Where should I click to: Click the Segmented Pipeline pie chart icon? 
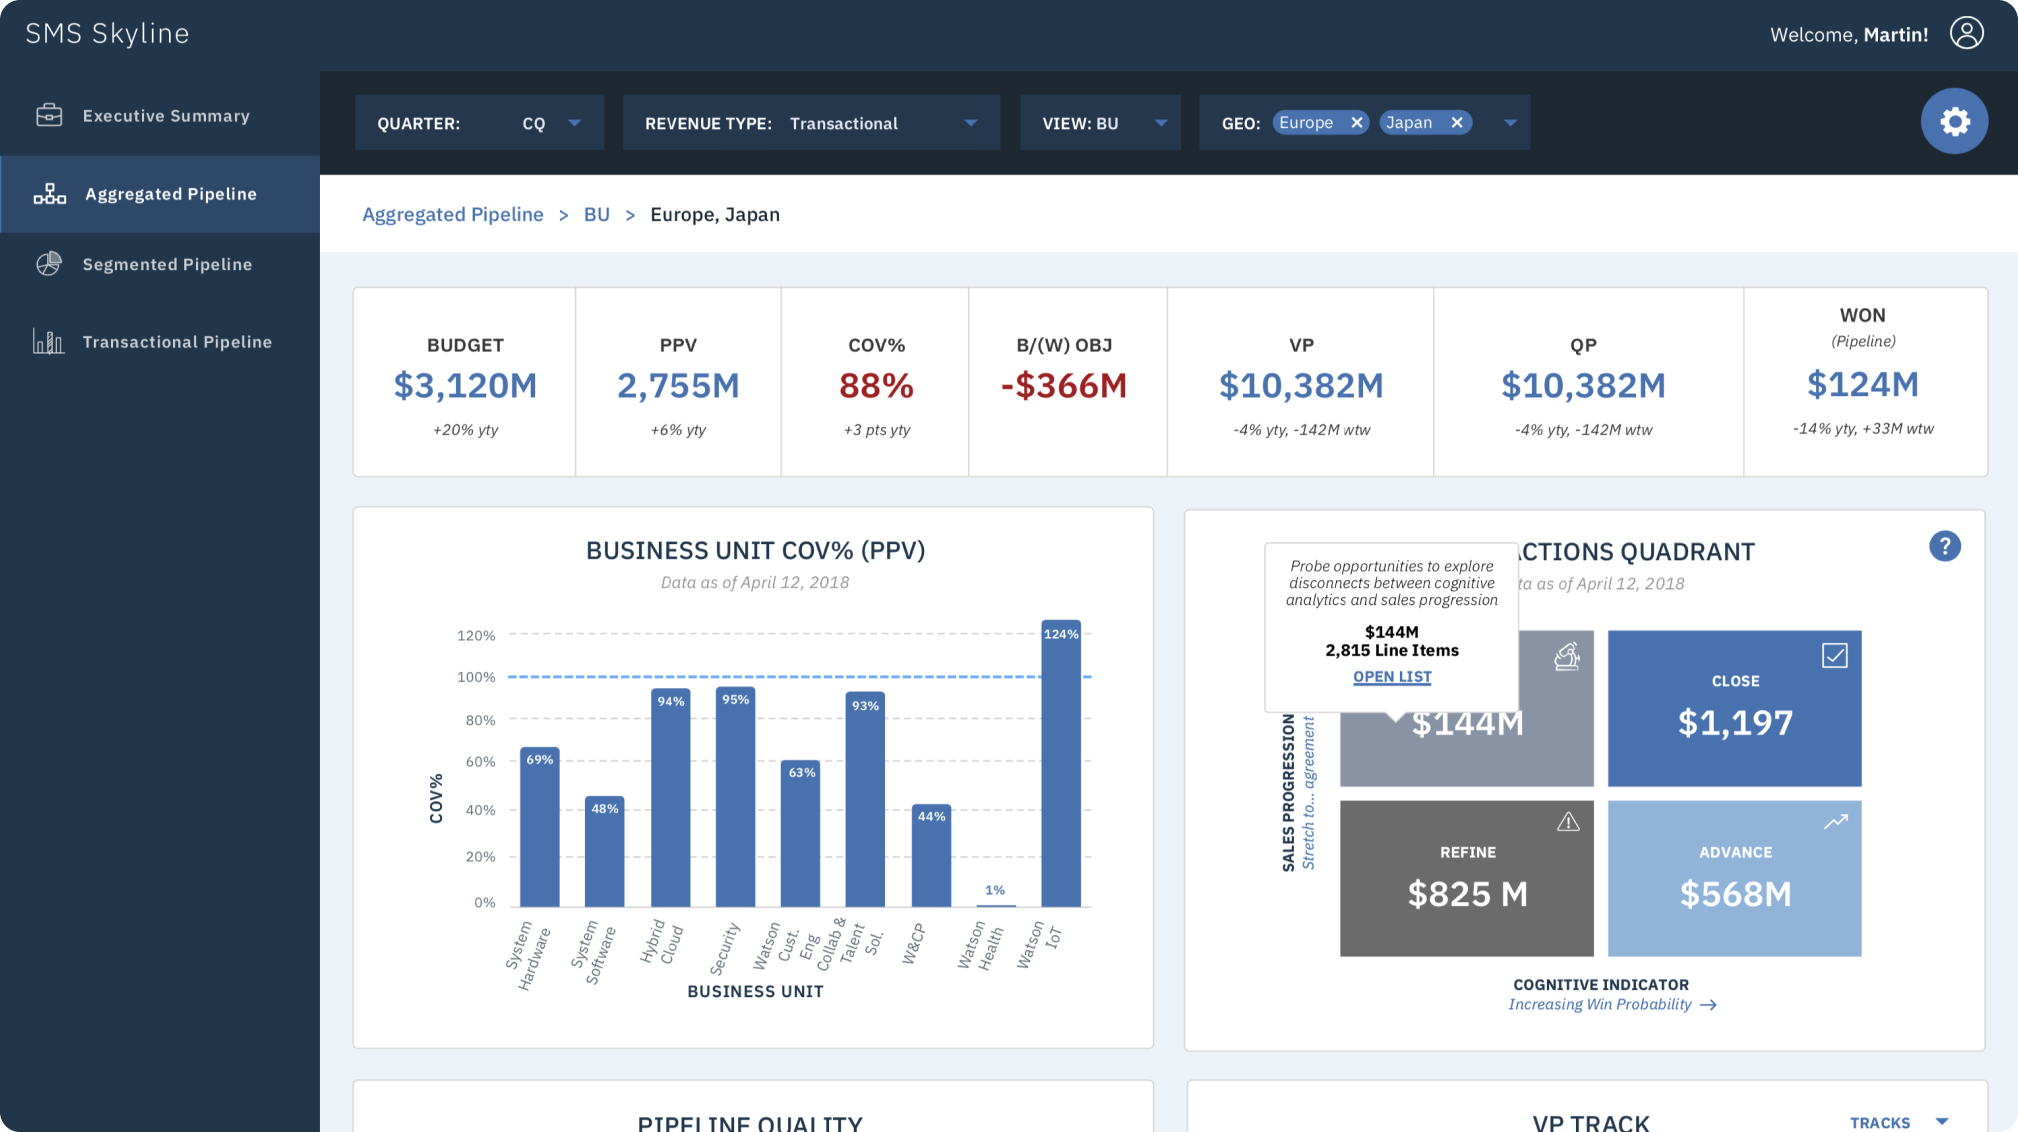point(49,264)
